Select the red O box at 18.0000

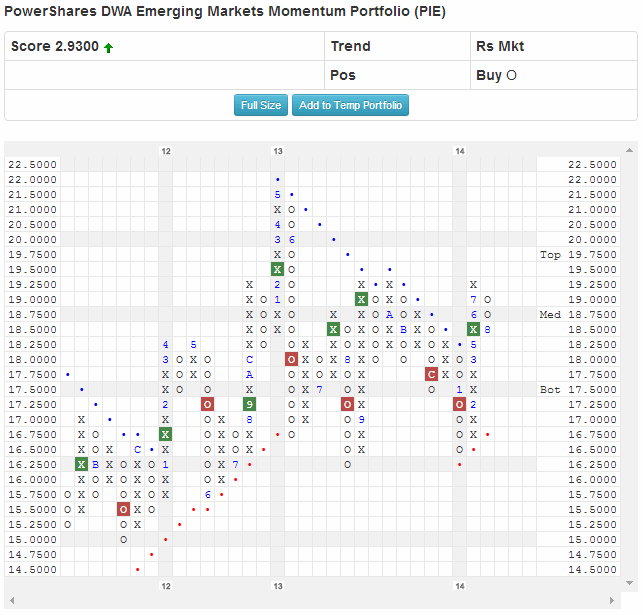(291, 359)
